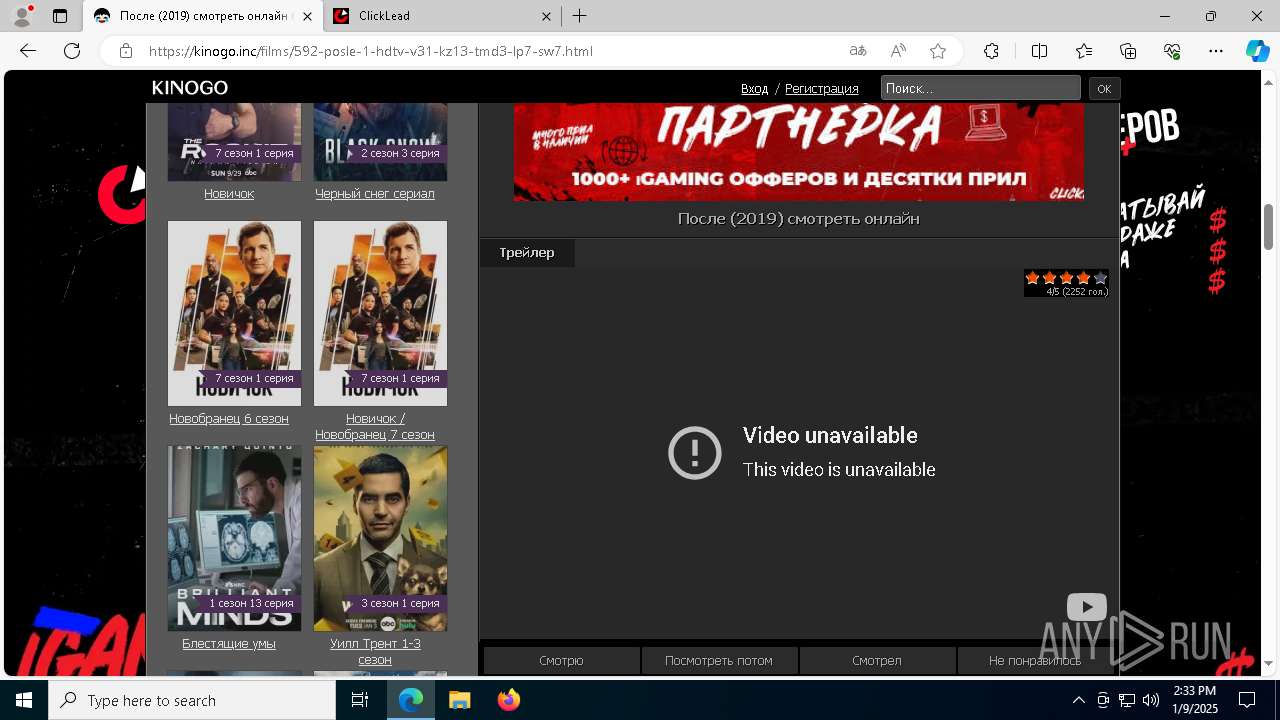
Task: Click the KINOGO site logo
Action: [x=190, y=88]
